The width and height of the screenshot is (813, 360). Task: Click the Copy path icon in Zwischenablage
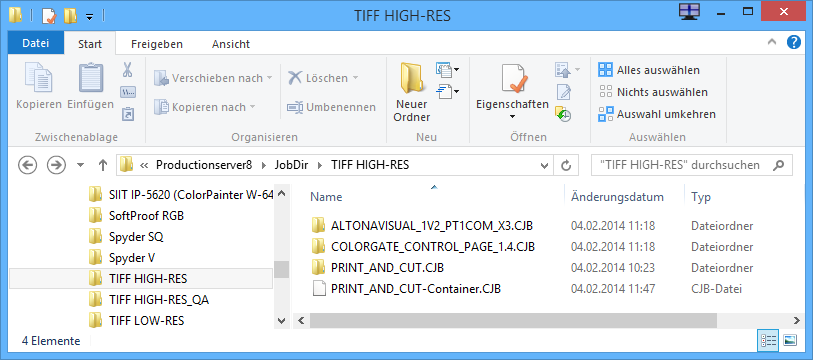pos(128,92)
